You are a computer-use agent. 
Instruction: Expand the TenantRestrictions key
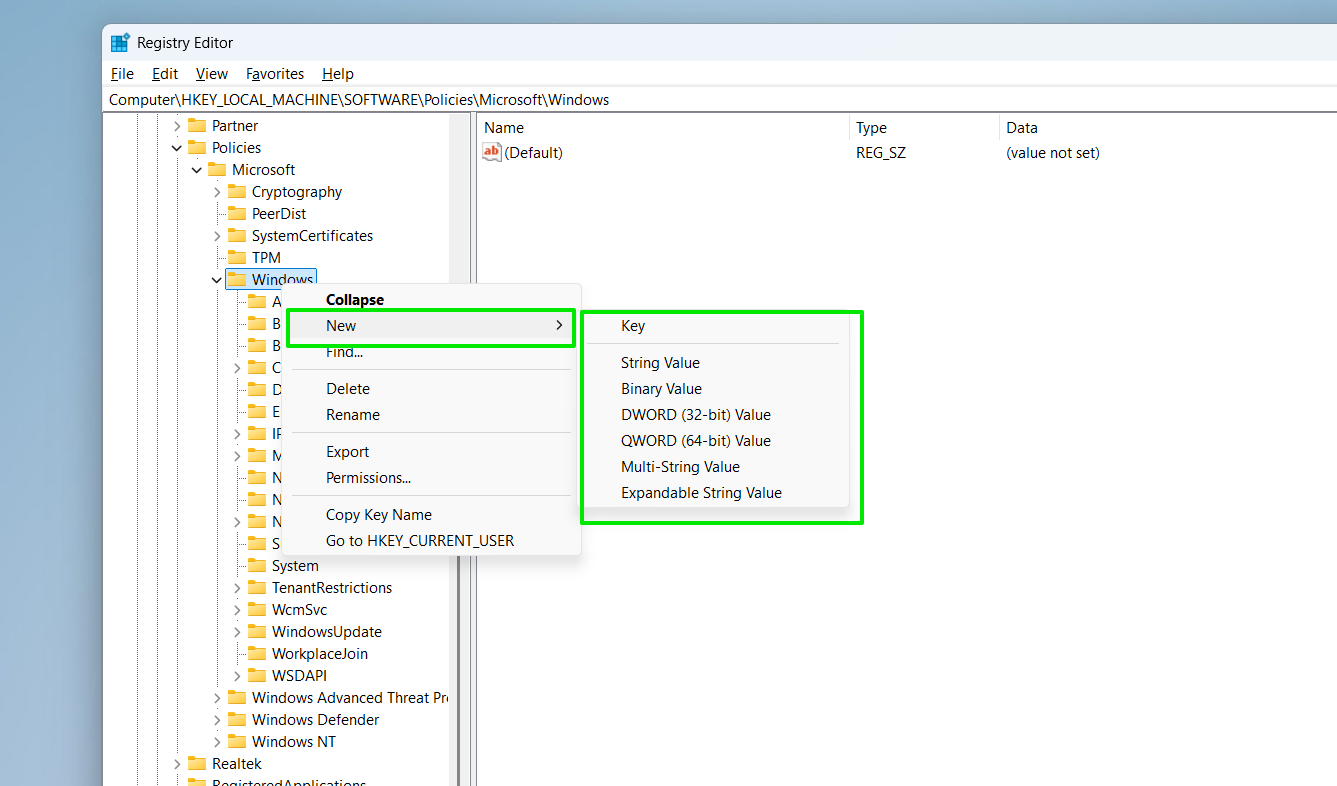click(x=237, y=588)
